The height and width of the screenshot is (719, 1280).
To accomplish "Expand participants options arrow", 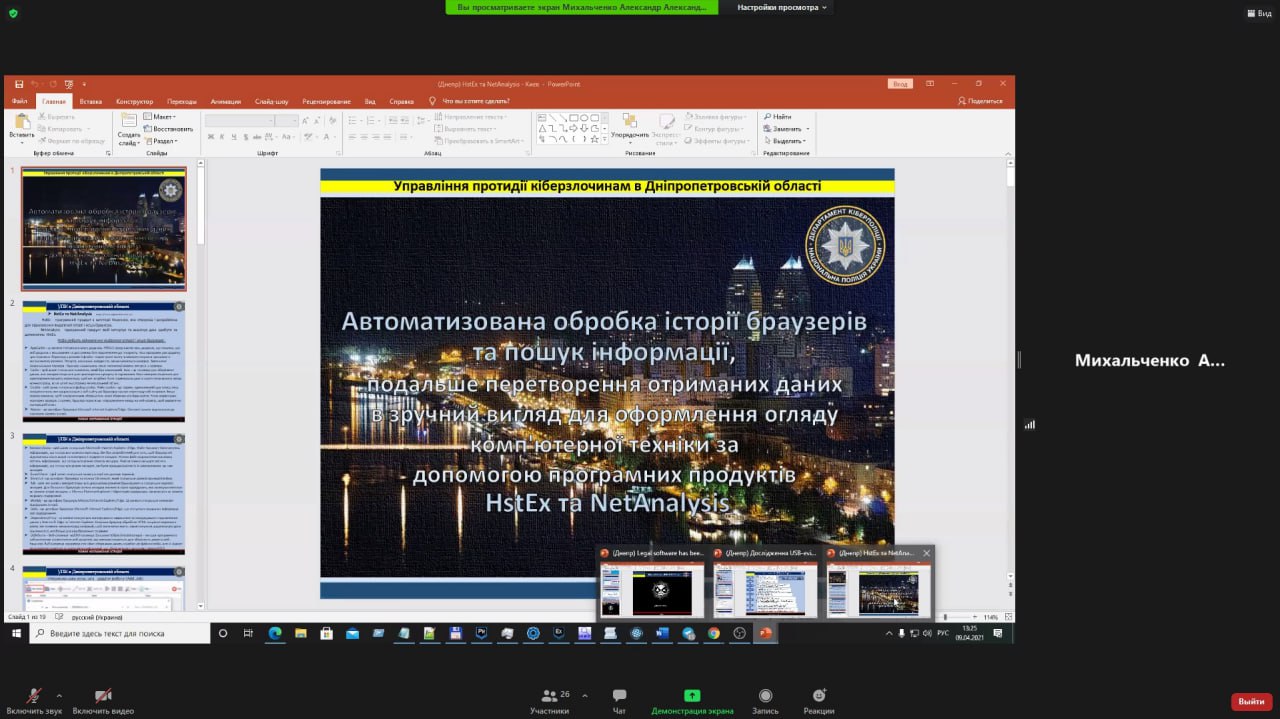I will point(585,695).
